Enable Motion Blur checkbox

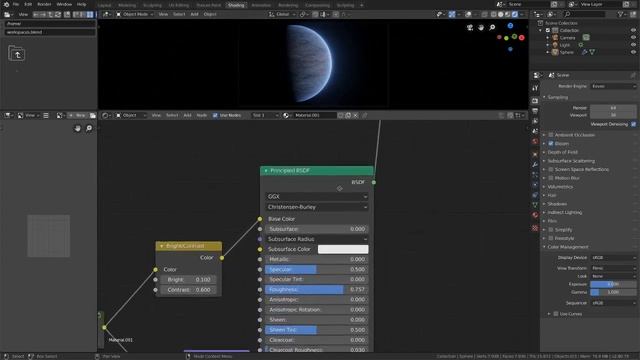click(551, 178)
